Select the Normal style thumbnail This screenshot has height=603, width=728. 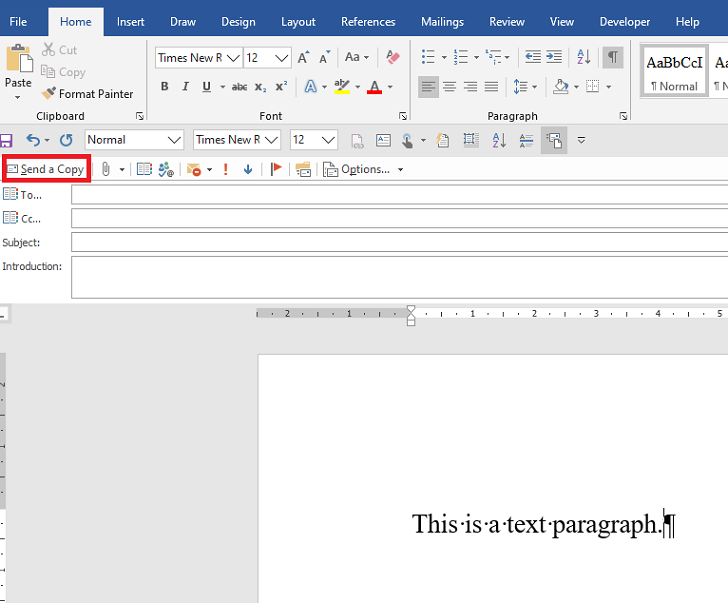coord(674,71)
